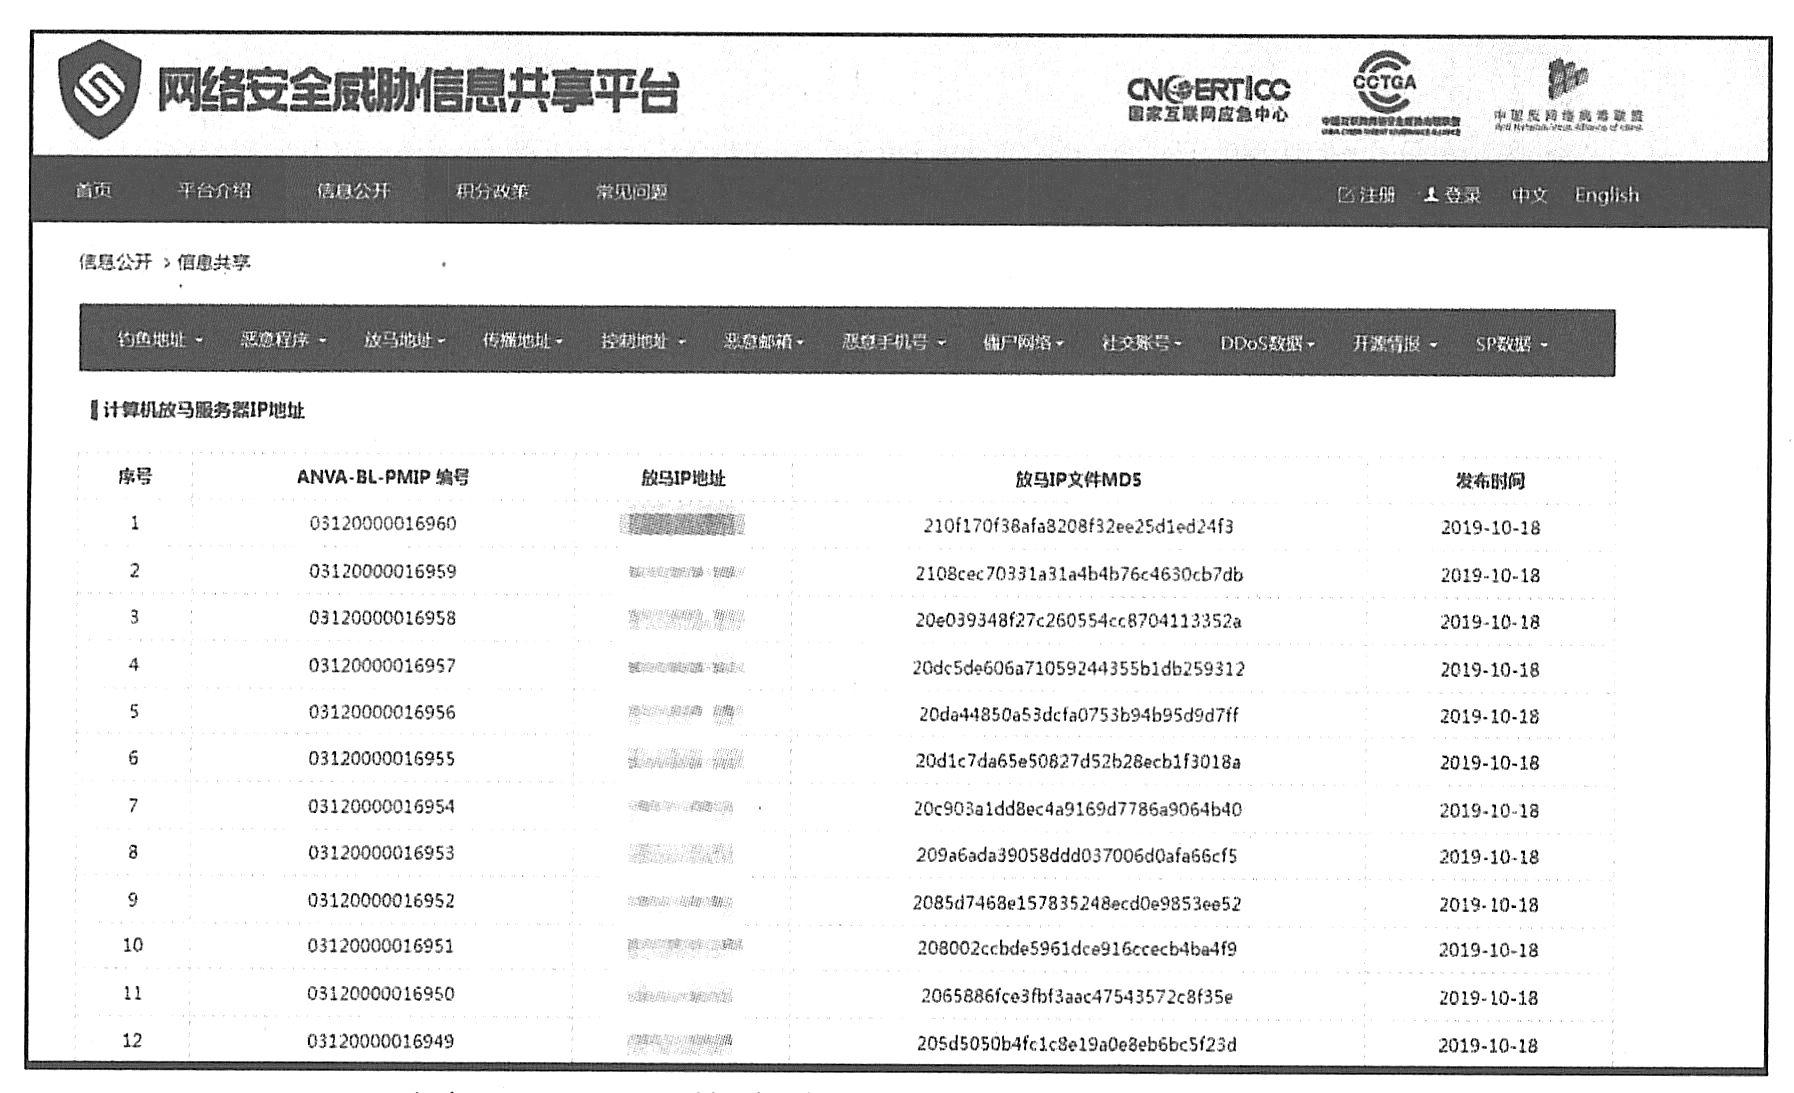Expand the 放马地址 dropdown

(404, 341)
